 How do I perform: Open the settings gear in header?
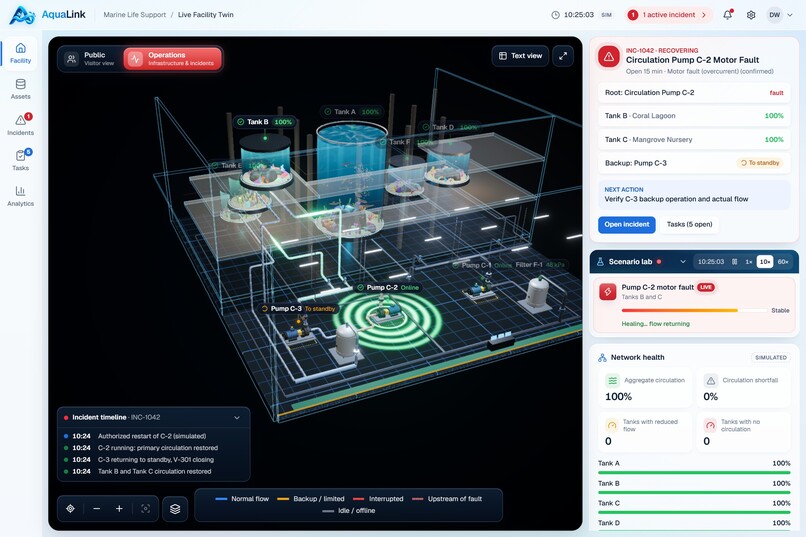[x=751, y=15]
